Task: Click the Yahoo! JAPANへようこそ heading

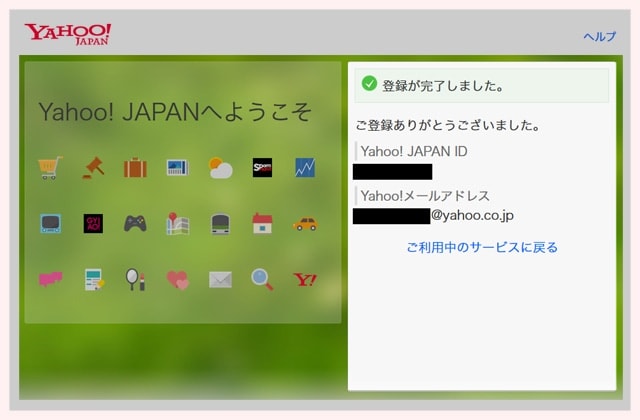Action: [x=176, y=112]
